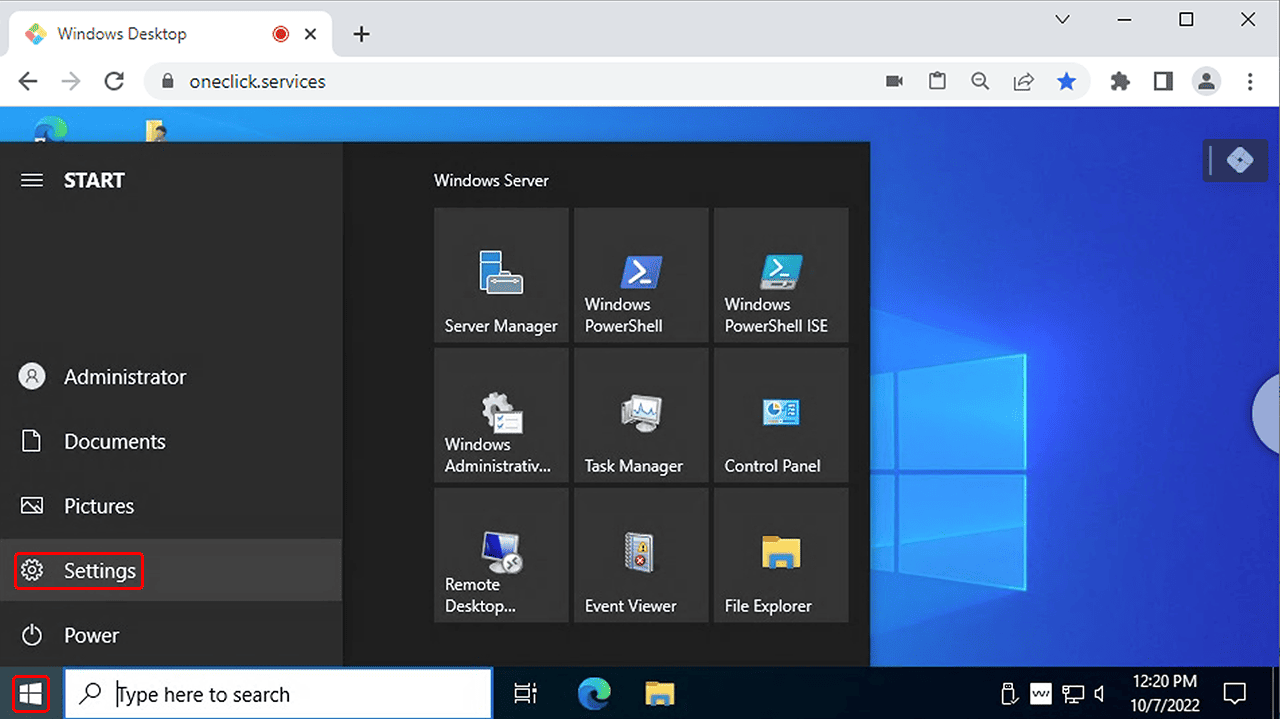Open Windows PowerShell ISE tile
1280x719 pixels.
click(781, 275)
